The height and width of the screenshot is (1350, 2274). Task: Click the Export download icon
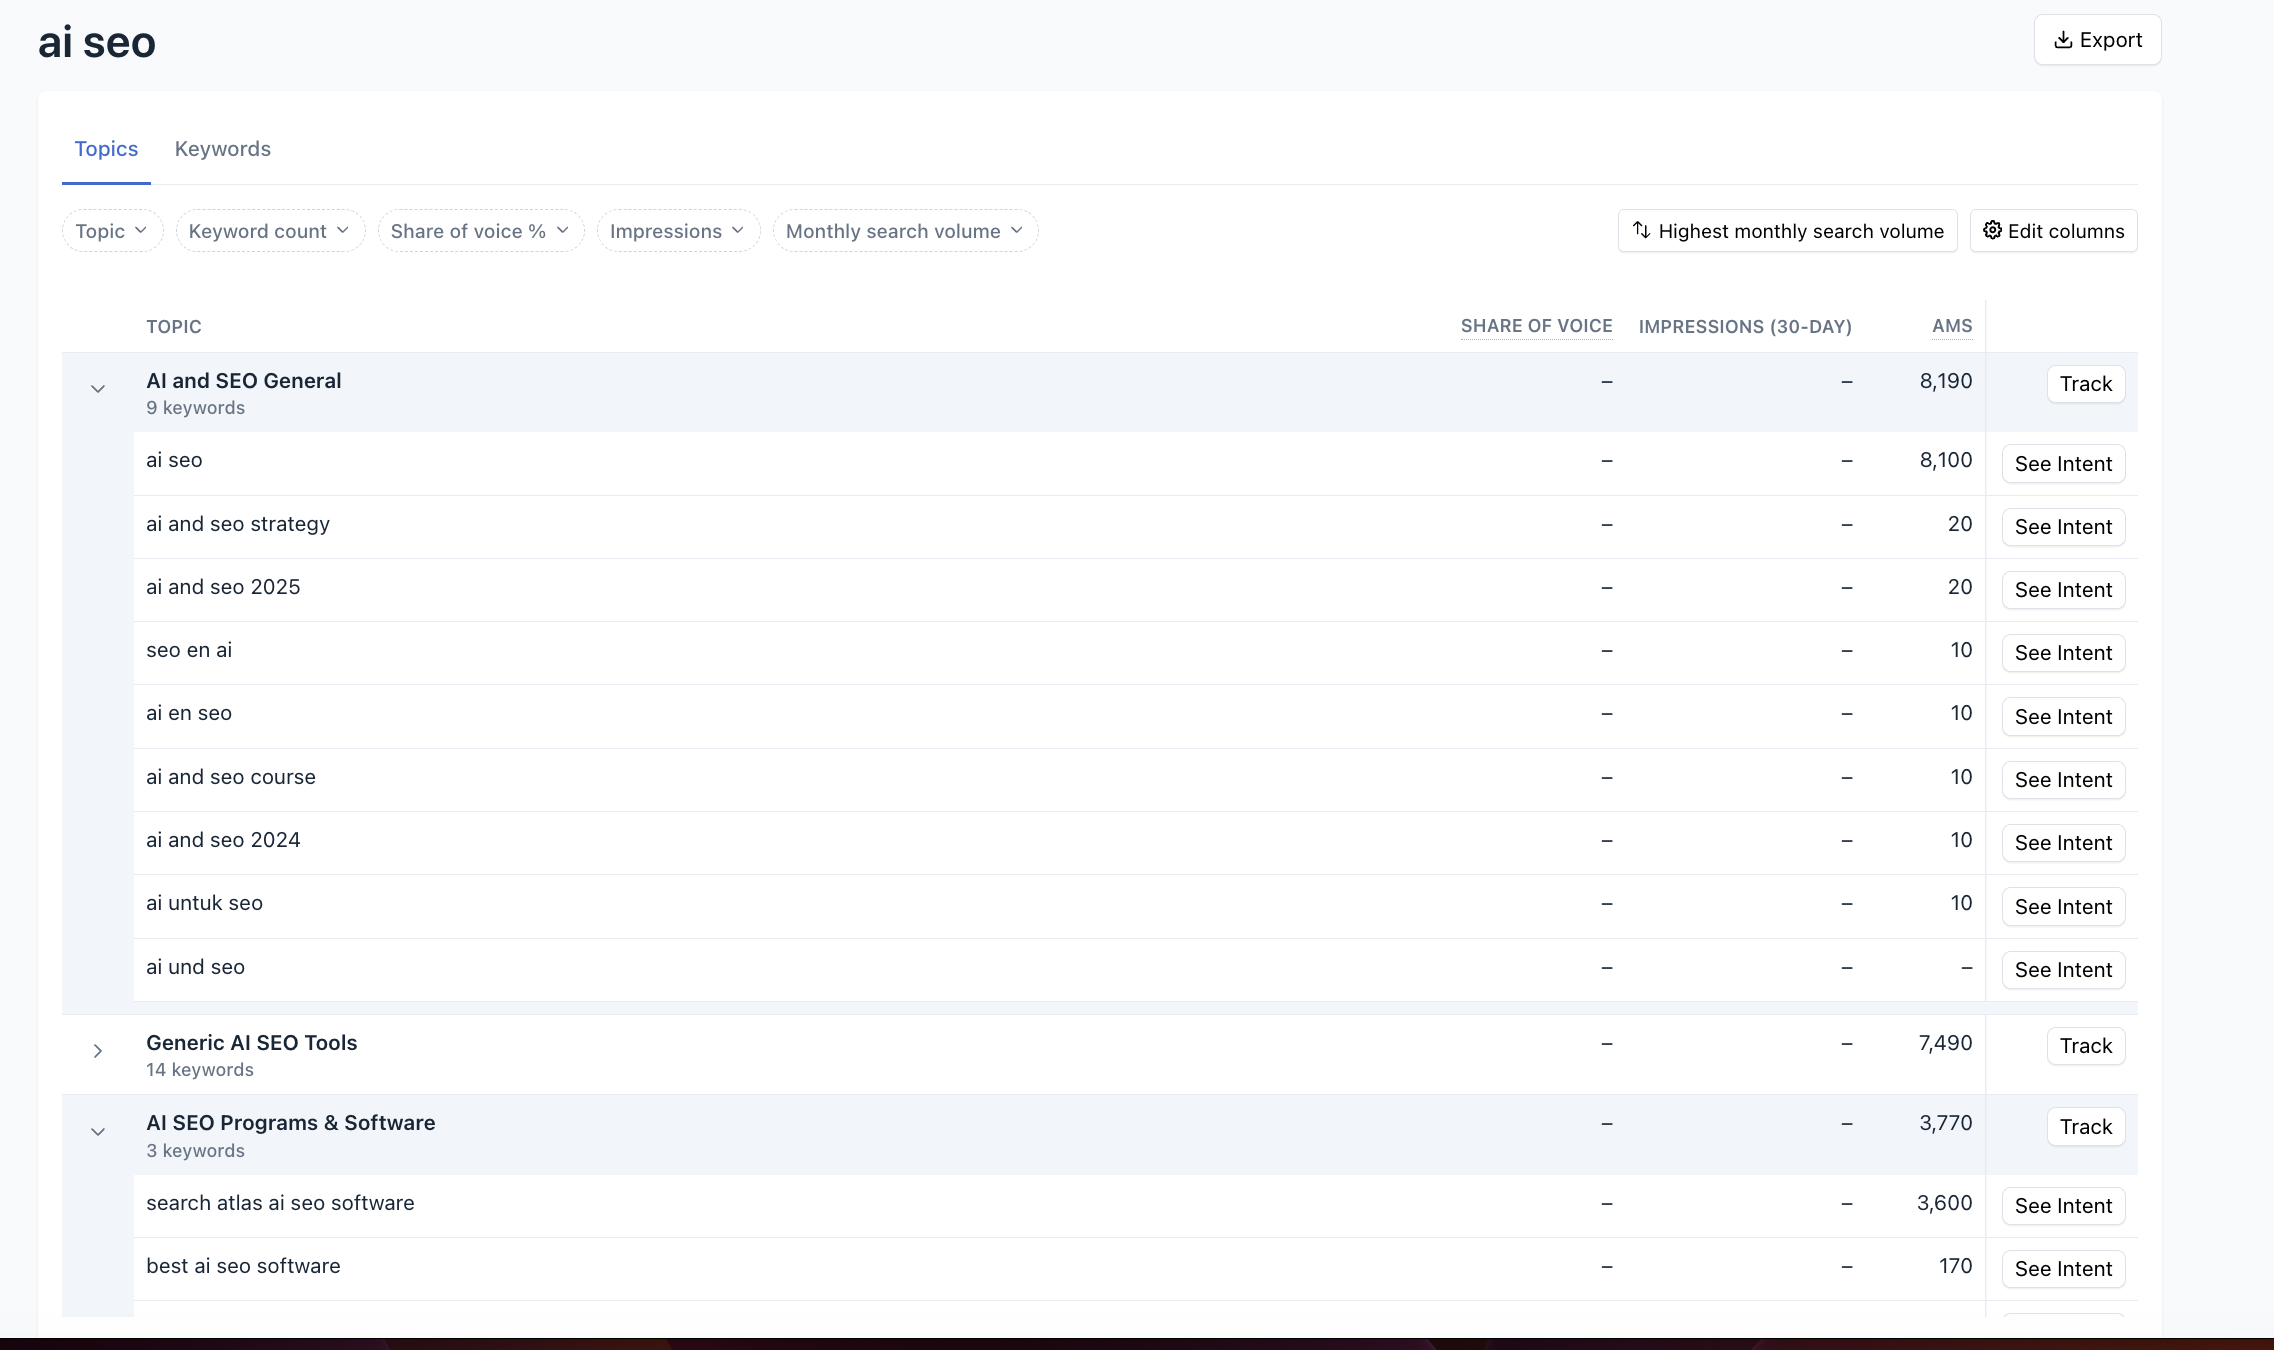point(2062,40)
